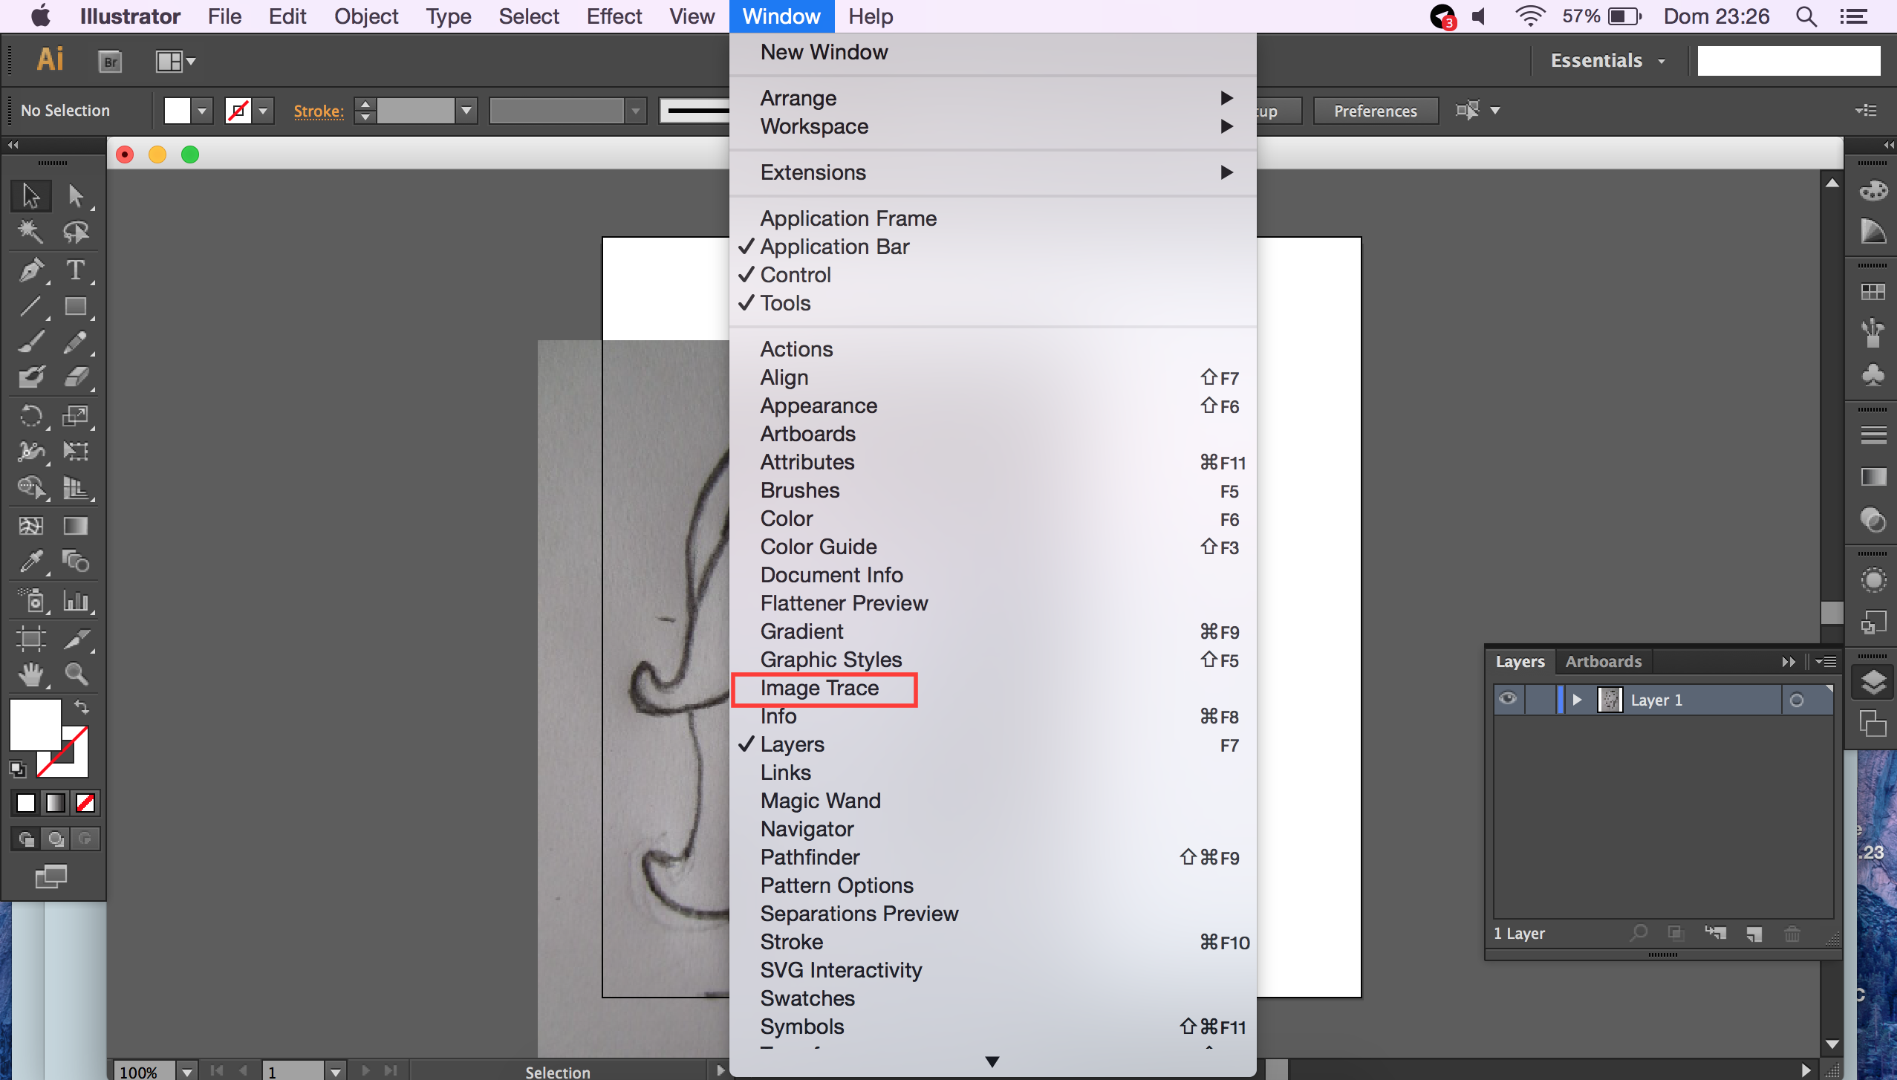Select the Eraser tool

(76, 378)
